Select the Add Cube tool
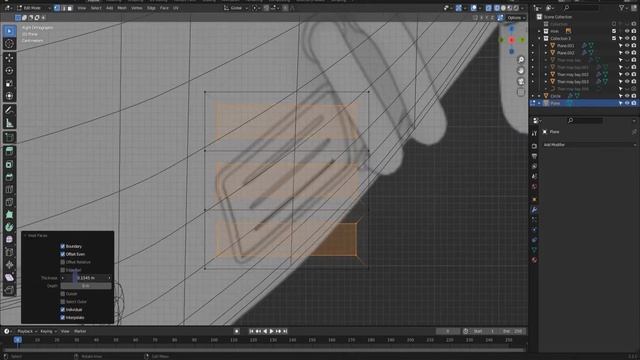The width and height of the screenshot is (640, 360). click(9, 138)
